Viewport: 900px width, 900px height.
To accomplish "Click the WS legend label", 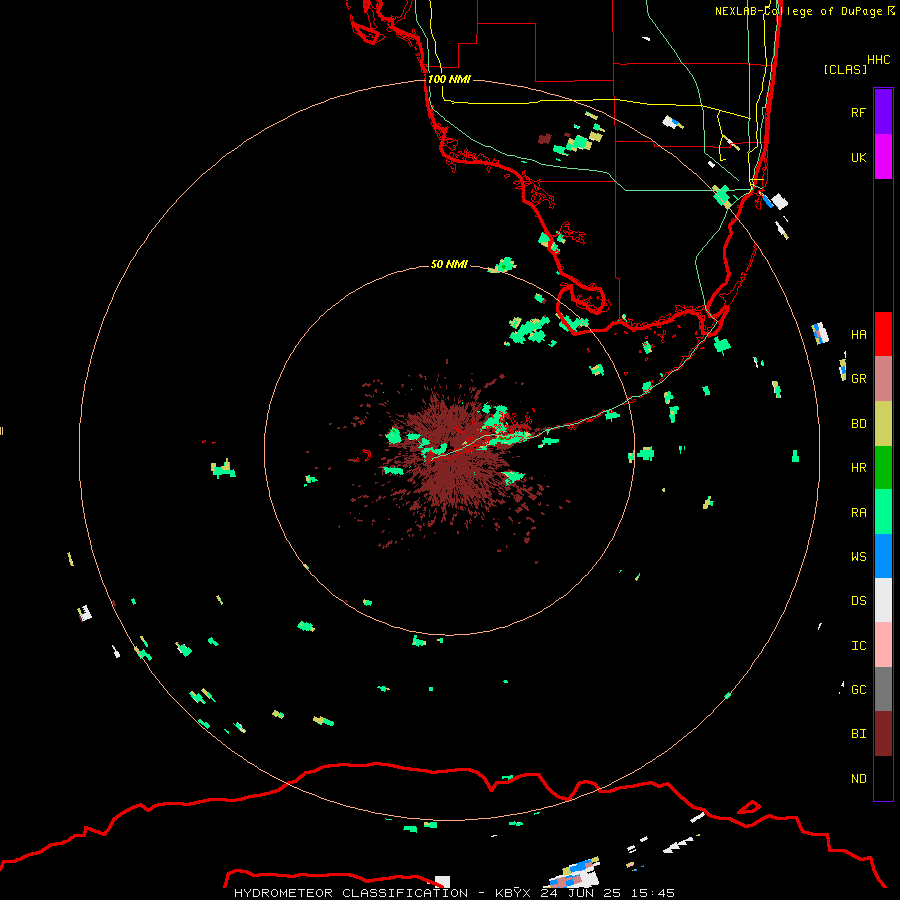I will [x=858, y=557].
